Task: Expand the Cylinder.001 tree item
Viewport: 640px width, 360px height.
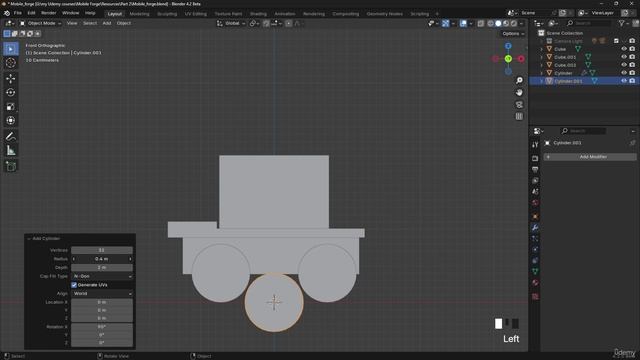Action: (x=542, y=81)
